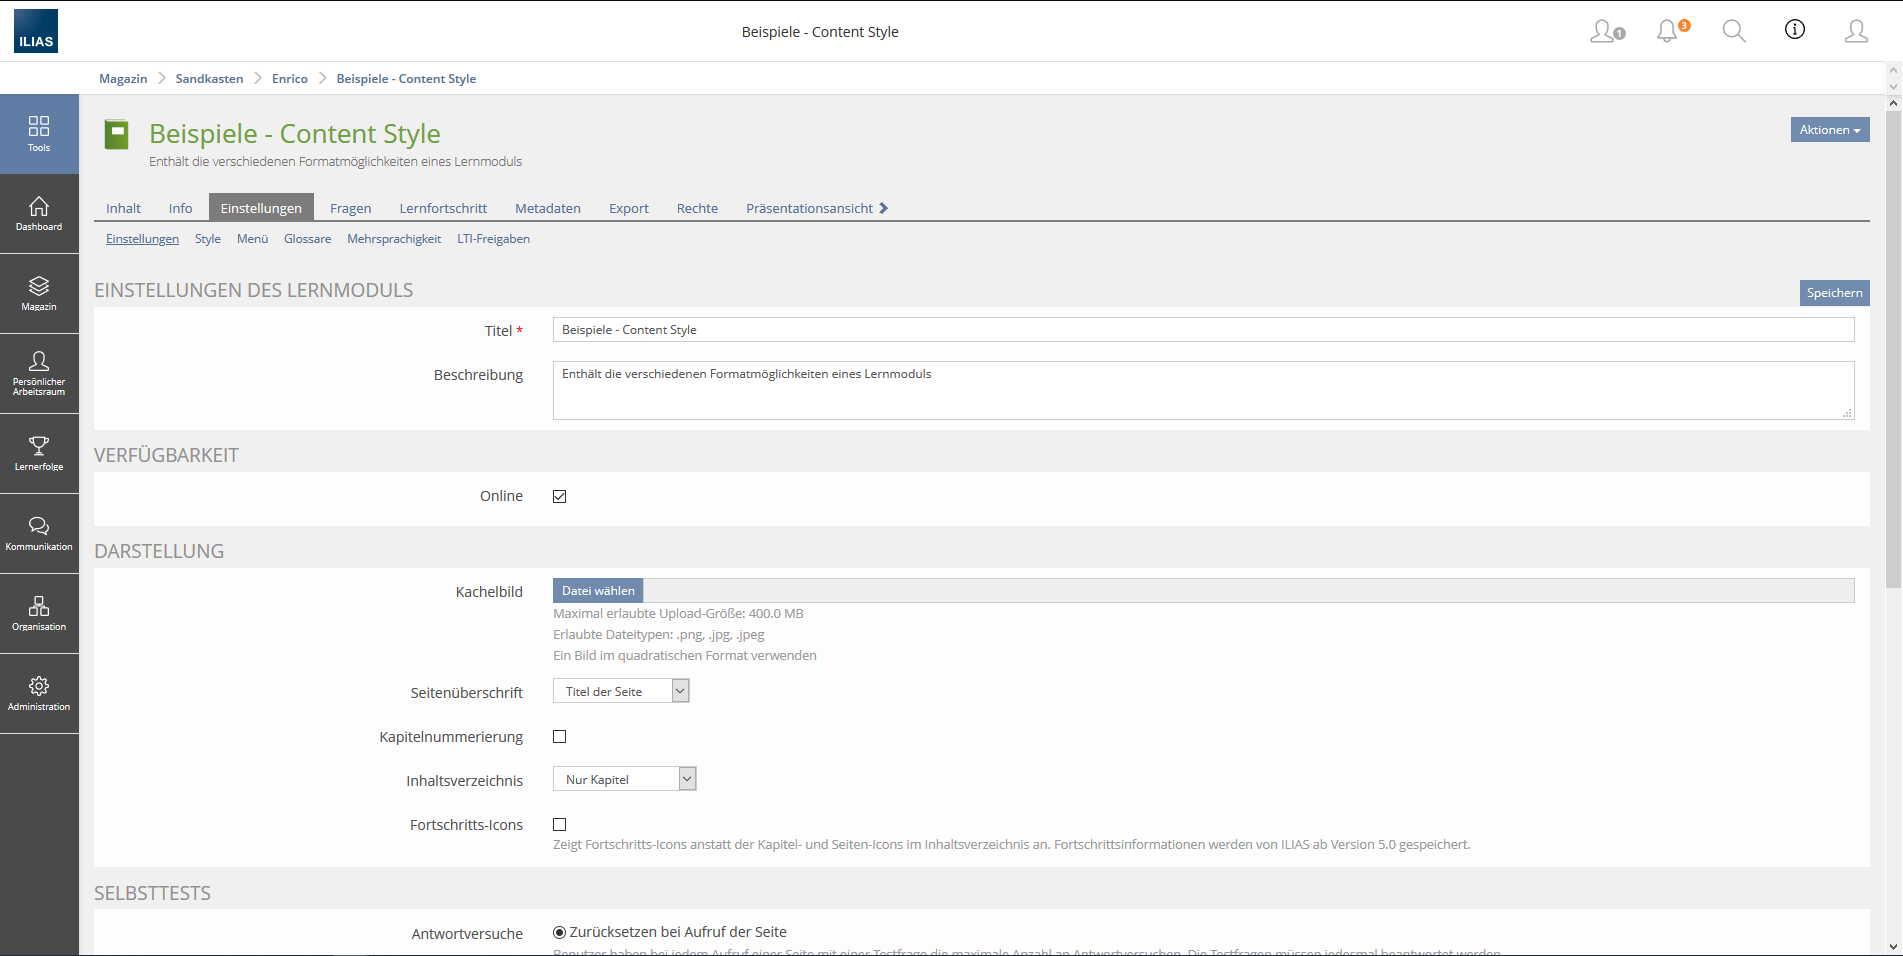This screenshot has width=1903, height=956.
Task: Click the notifications bell icon
Action: pos(1667,32)
